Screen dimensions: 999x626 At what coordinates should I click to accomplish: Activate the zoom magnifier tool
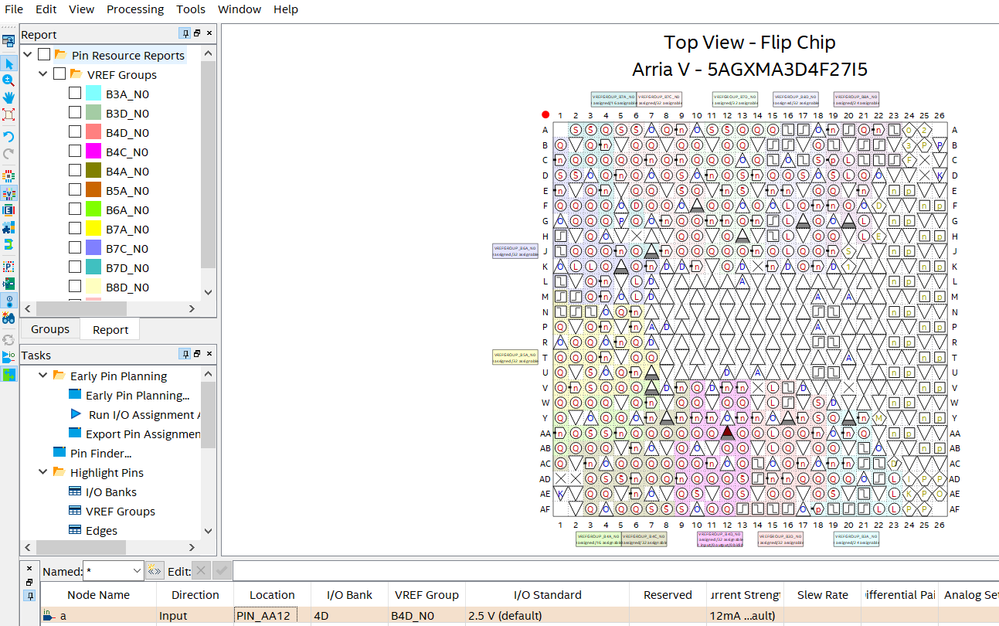pos(8,80)
